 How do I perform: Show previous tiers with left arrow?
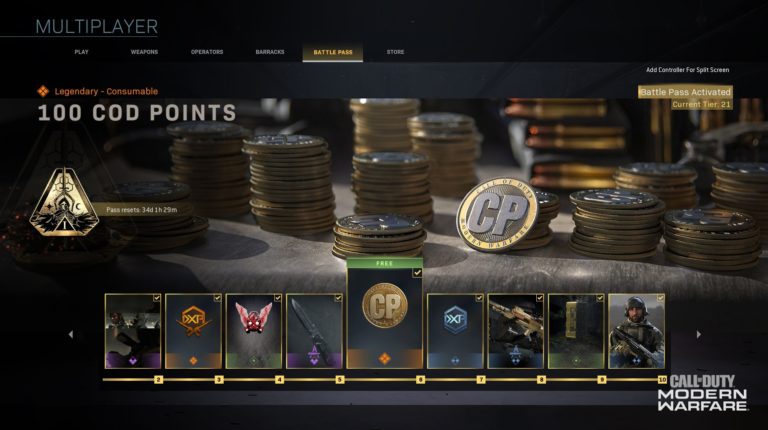click(x=71, y=334)
